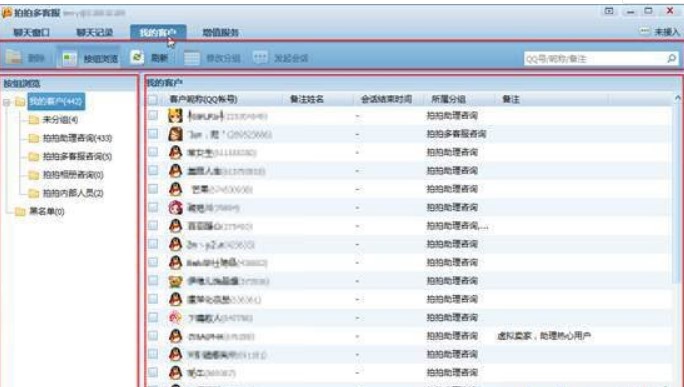Click the 修改分组 toolbar button label

223,58
